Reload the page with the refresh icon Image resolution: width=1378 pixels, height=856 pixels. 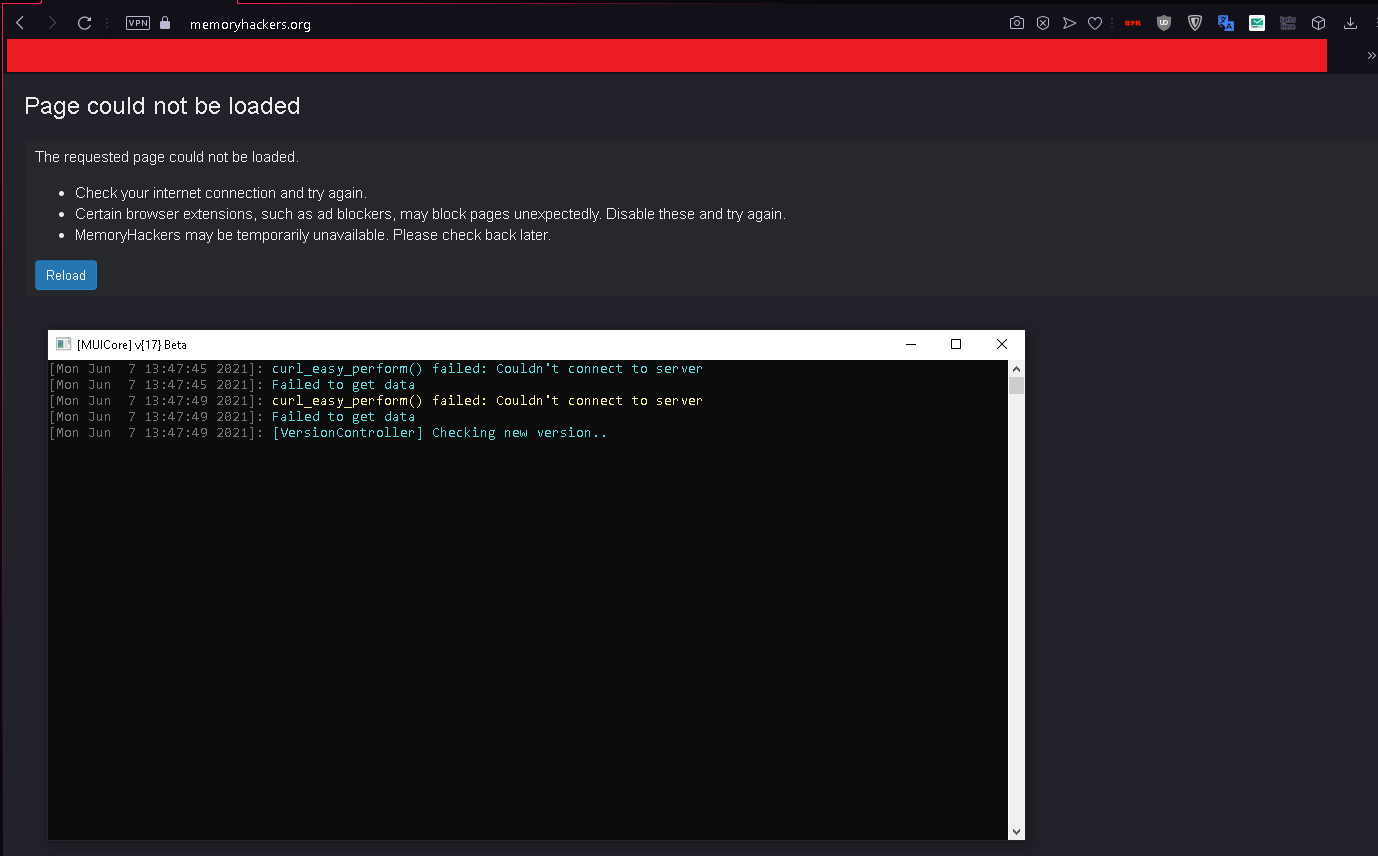click(x=85, y=23)
